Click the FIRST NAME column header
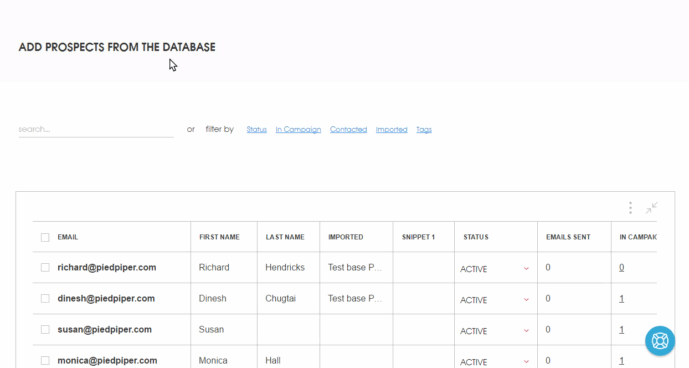 [x=219, y=237]
